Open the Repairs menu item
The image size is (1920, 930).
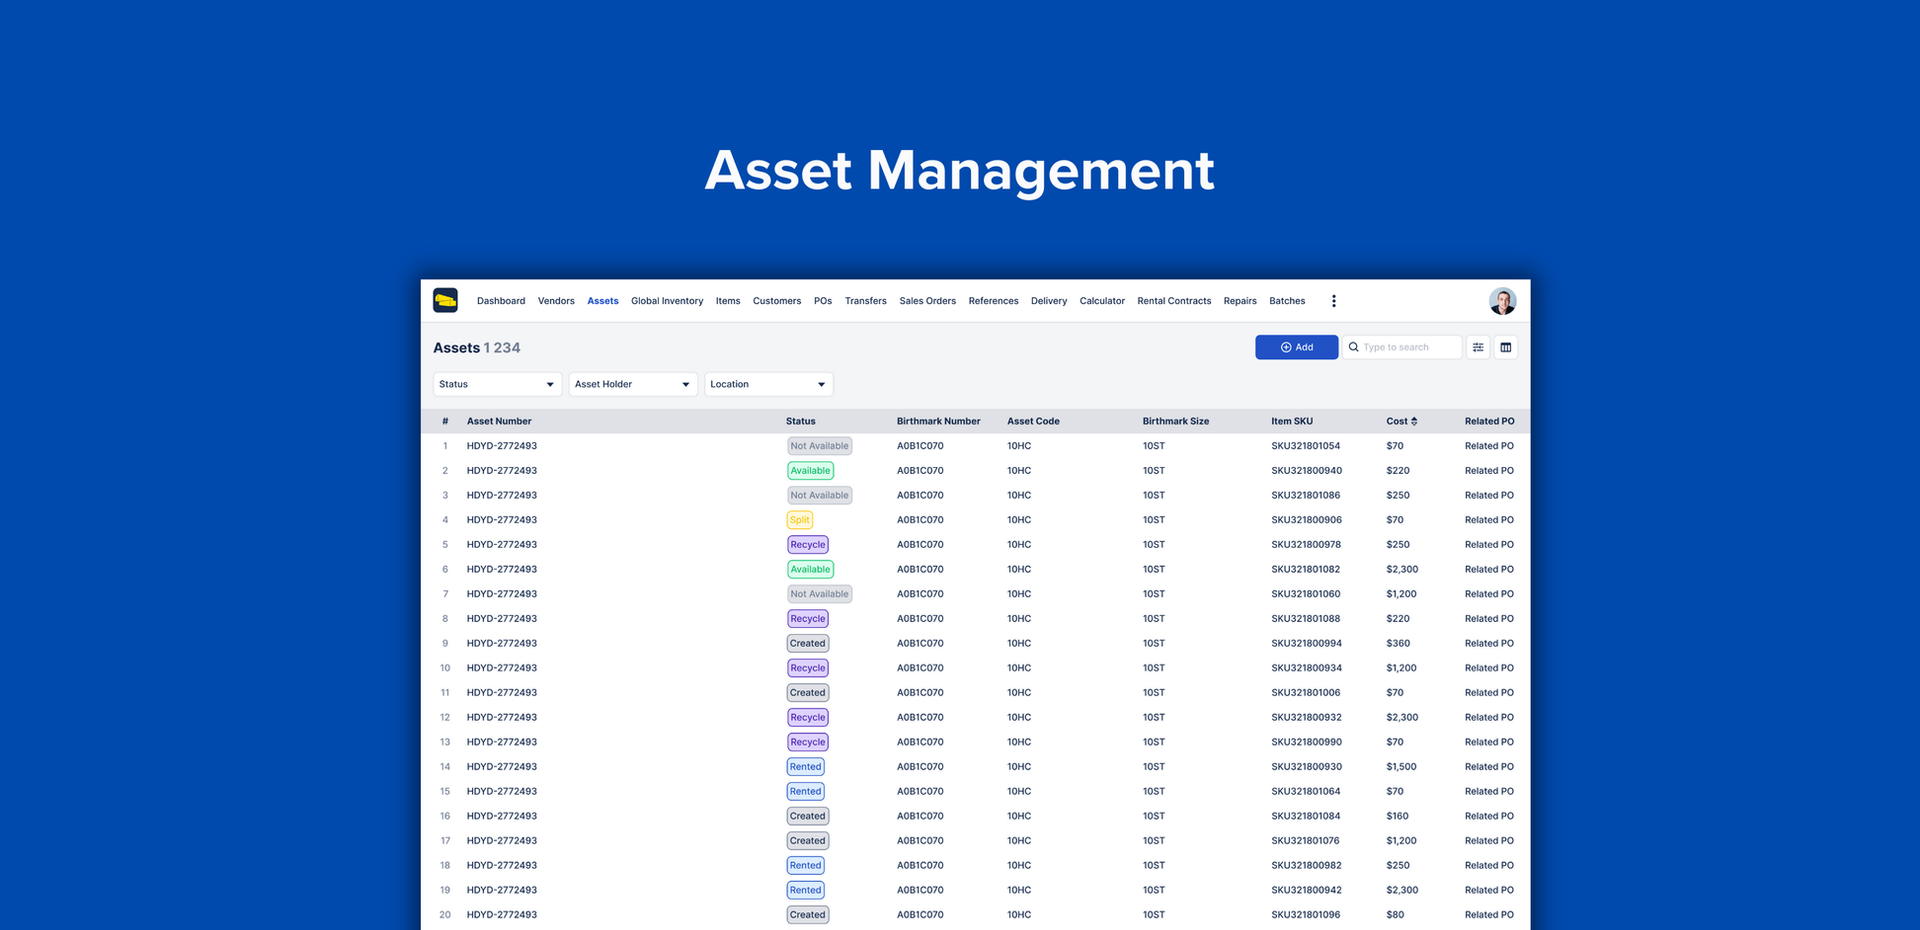click(x=1240, y=301)
